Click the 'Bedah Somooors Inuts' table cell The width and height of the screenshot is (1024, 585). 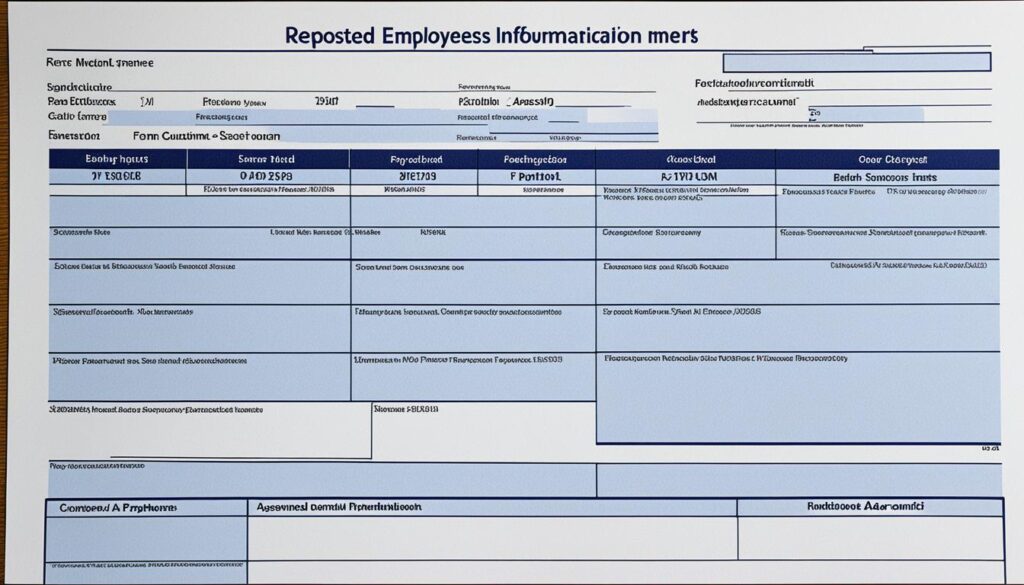(x=887, y=177)
